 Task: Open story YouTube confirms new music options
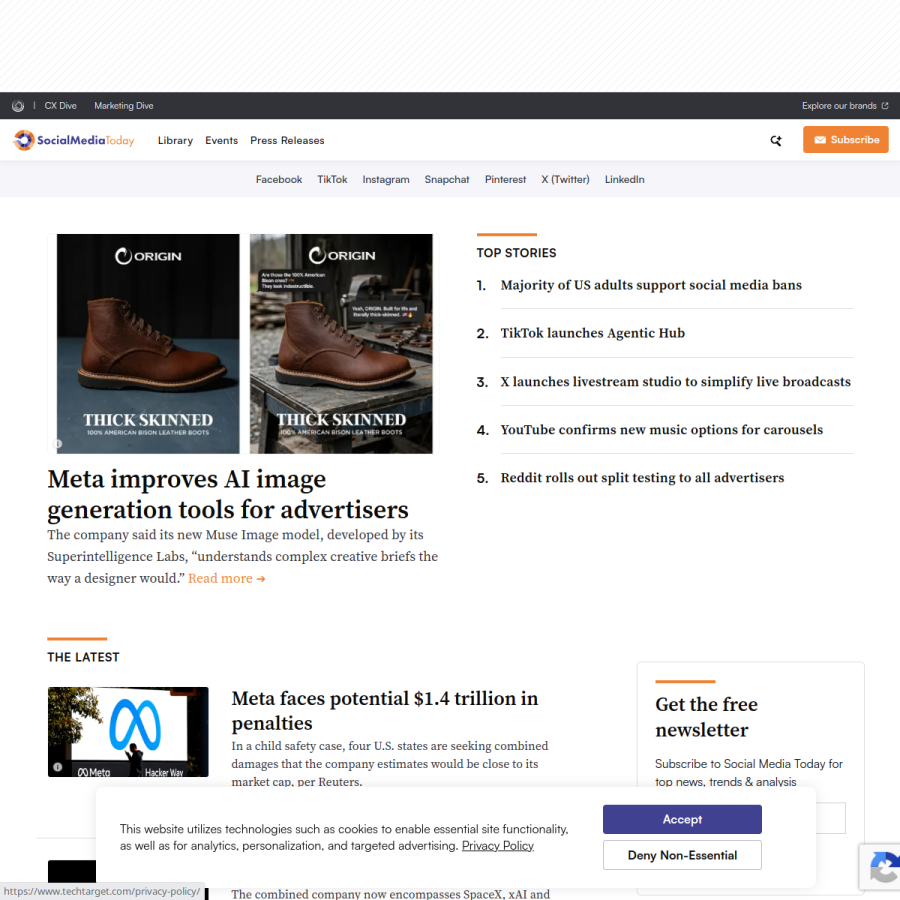[x=661, y=430]
